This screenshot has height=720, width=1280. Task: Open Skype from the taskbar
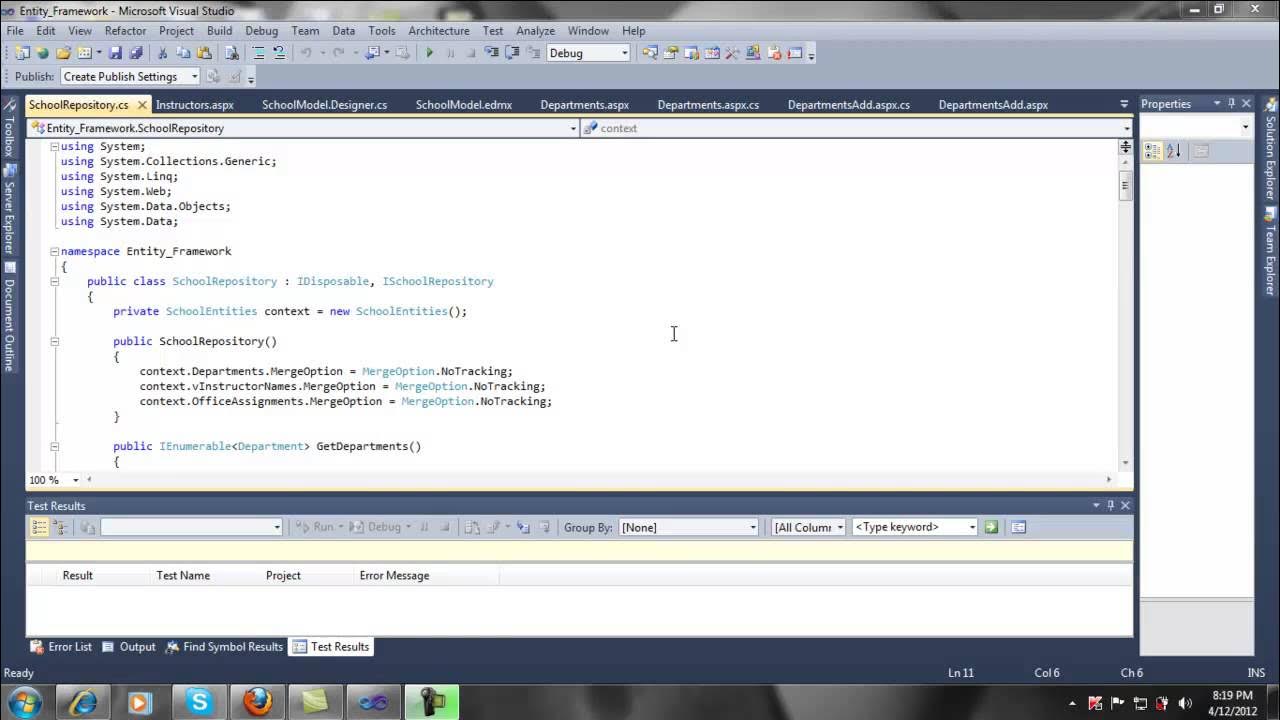[198, 701]
